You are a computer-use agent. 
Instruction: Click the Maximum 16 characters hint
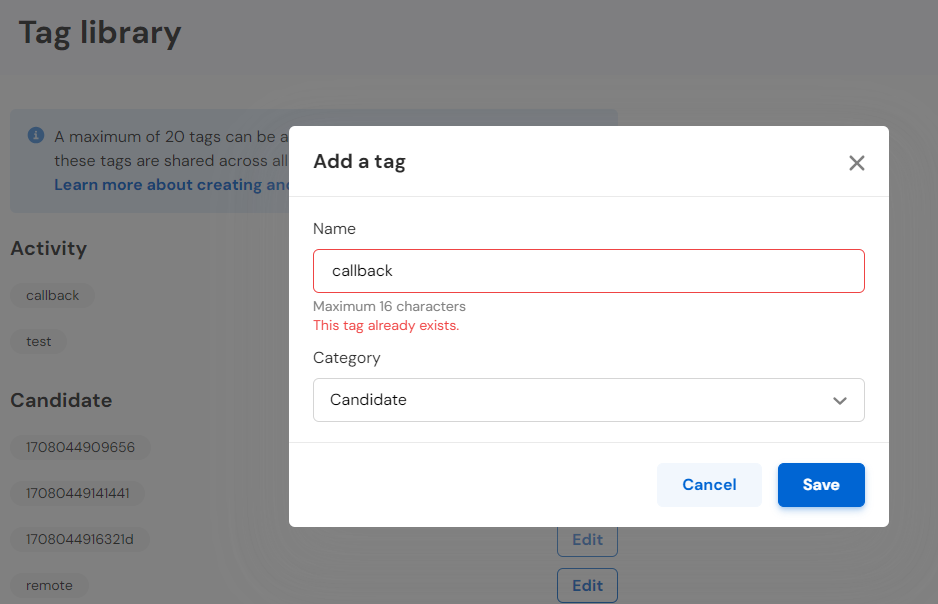tap(389, 306)
